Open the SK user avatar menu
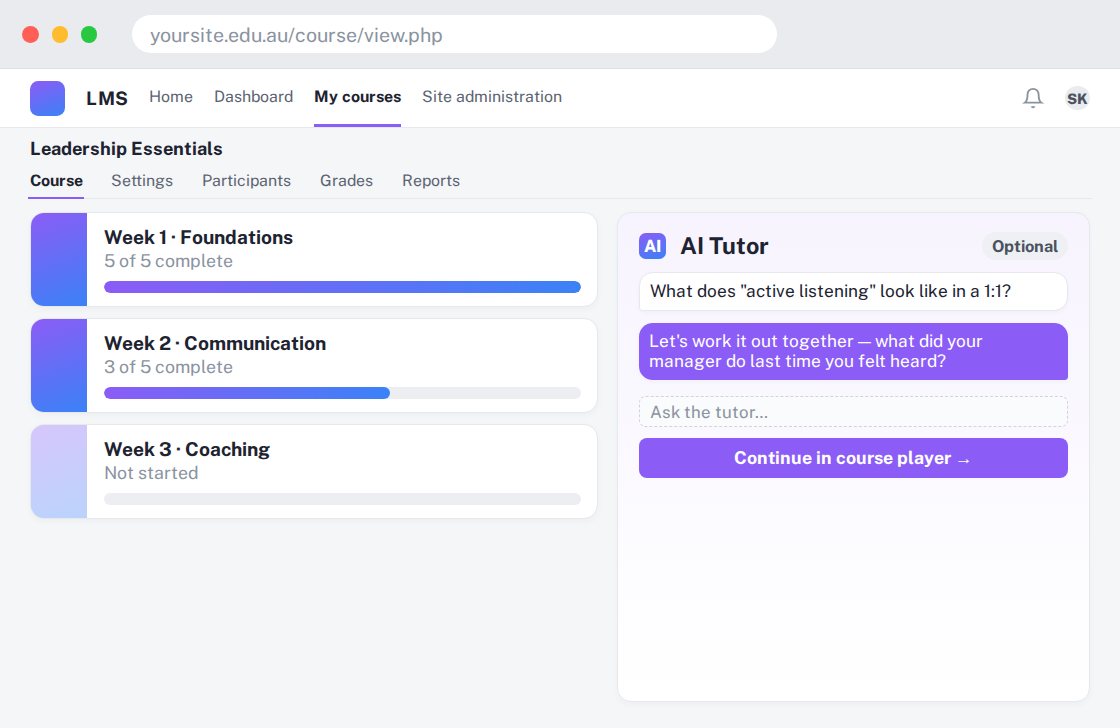 (x=1076, y=98)
